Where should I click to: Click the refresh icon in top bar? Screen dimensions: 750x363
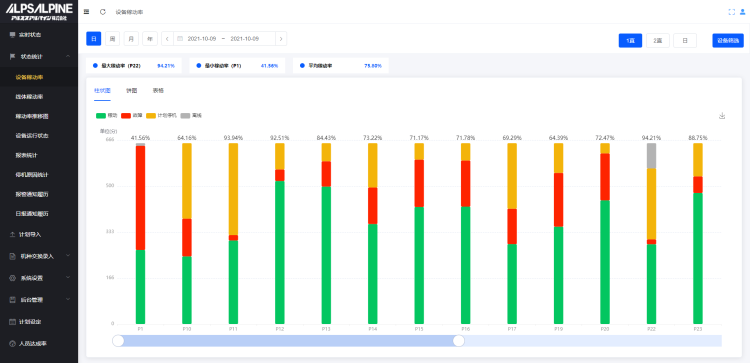tap(102, 12)
